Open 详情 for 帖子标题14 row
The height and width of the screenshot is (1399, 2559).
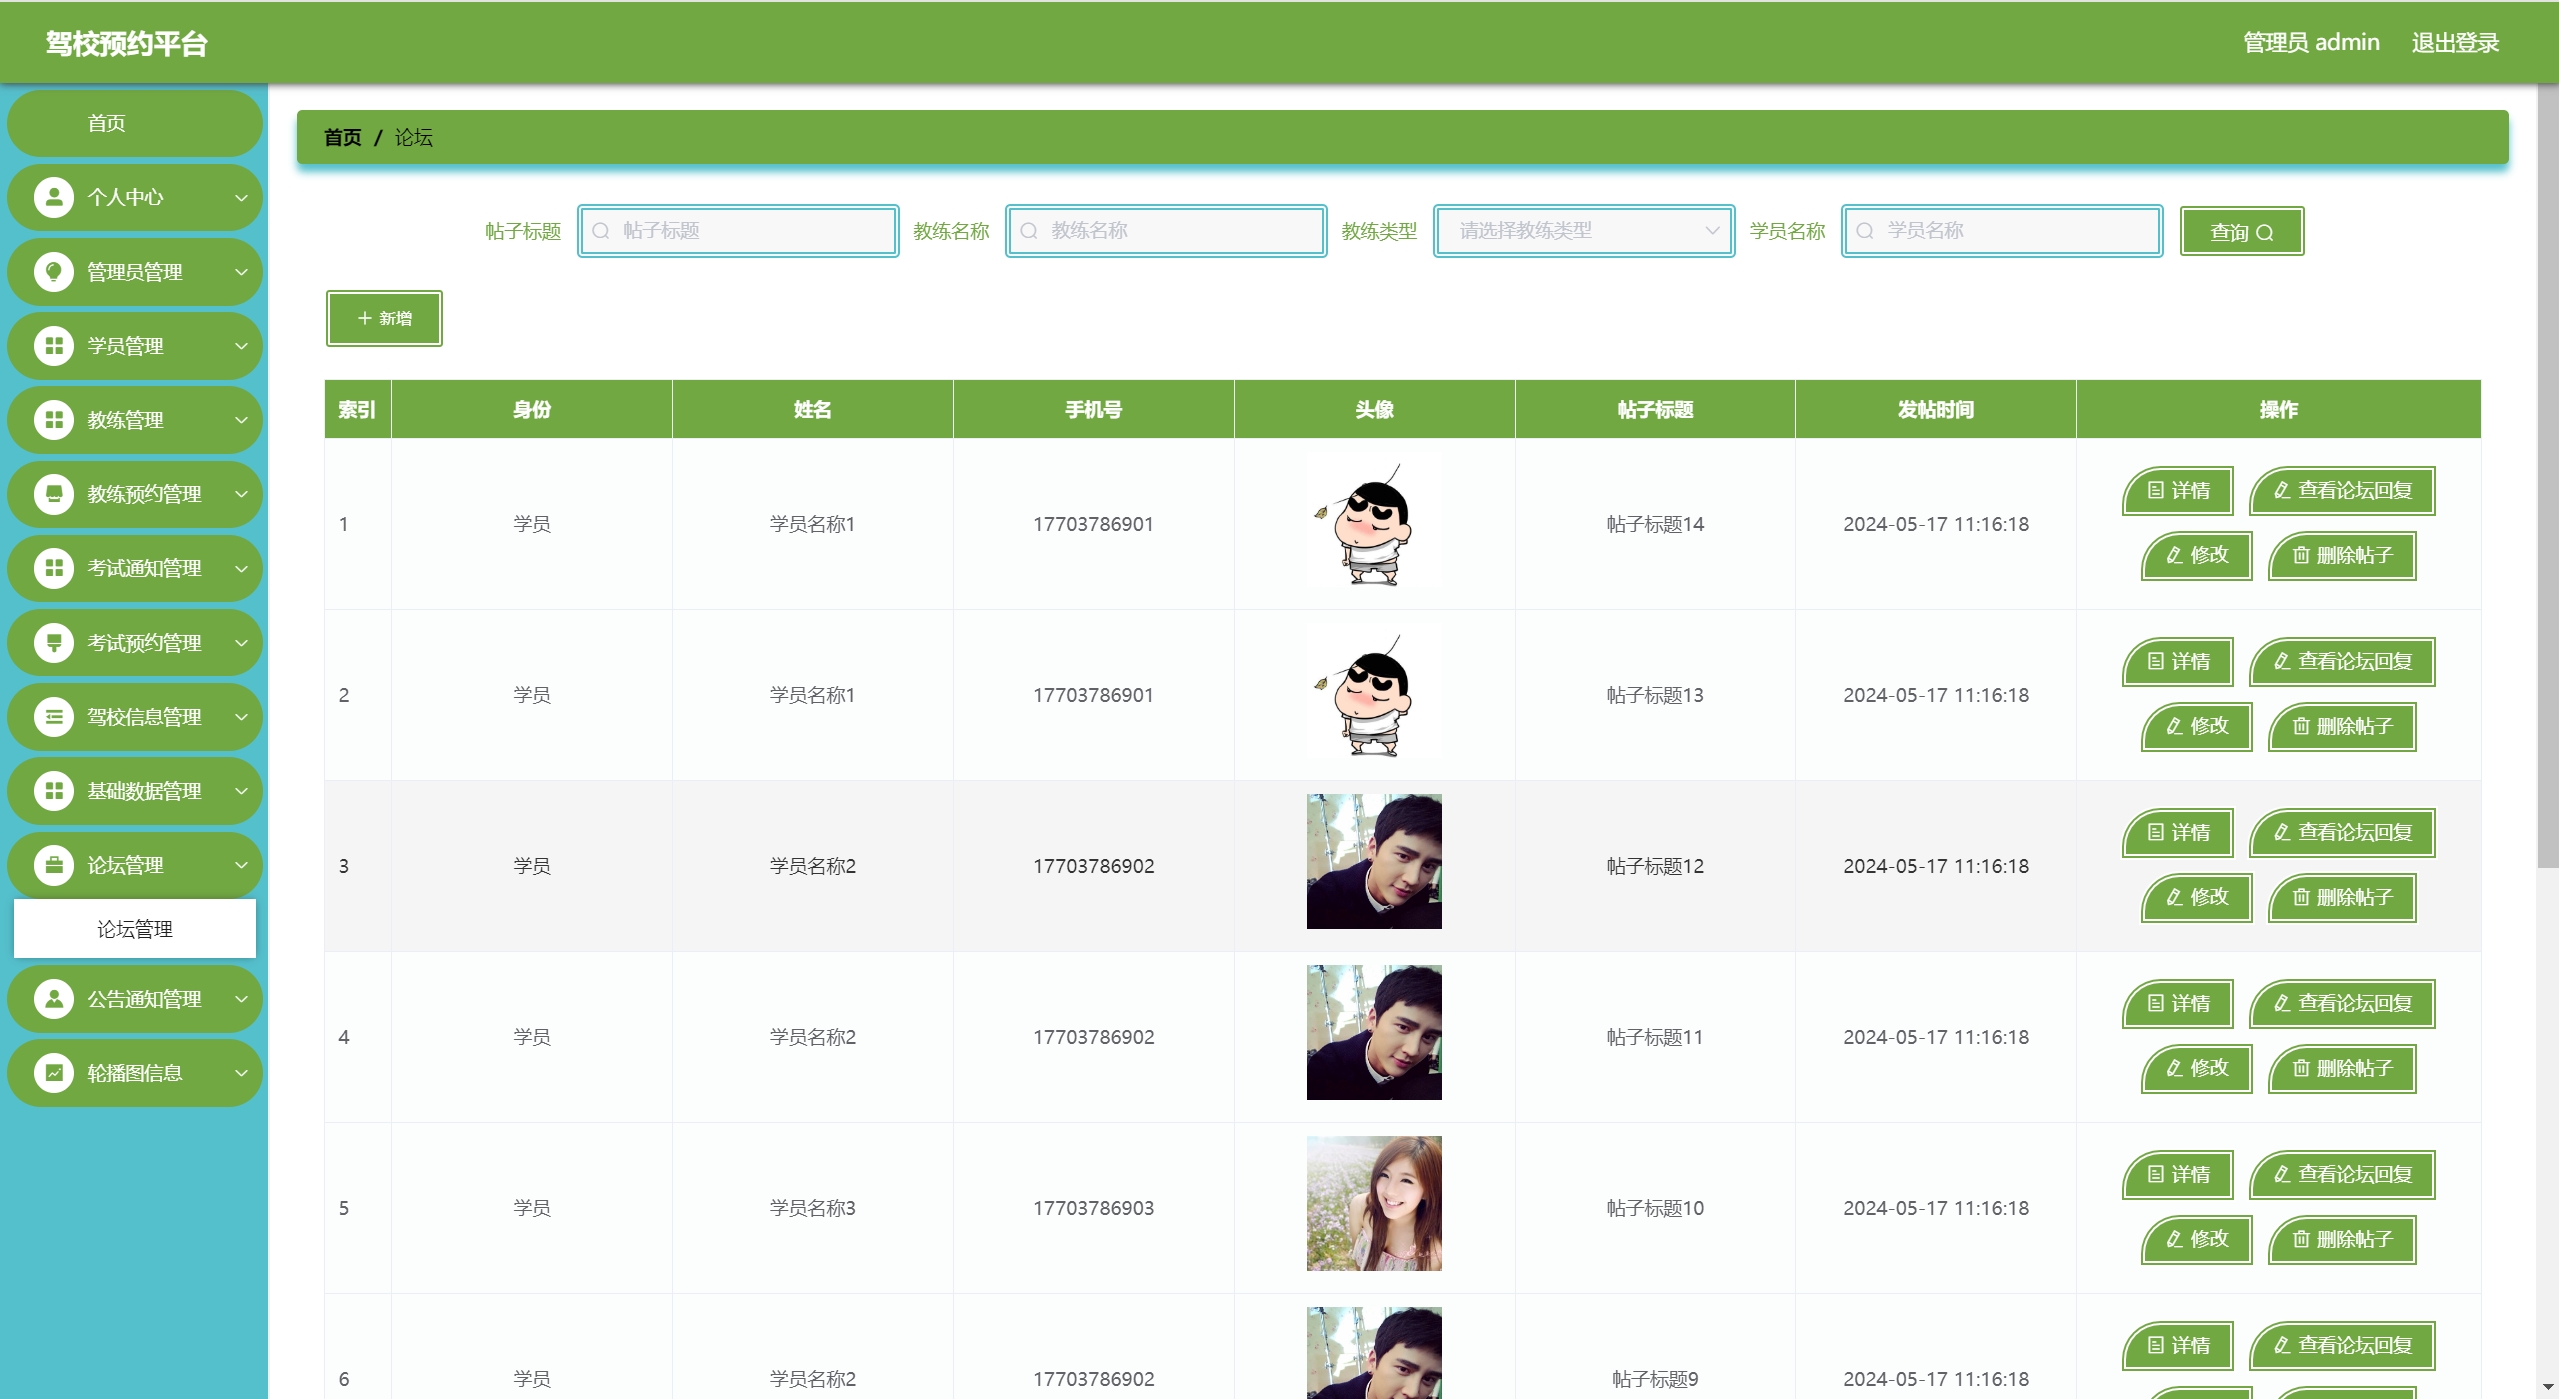[2178, 491]
